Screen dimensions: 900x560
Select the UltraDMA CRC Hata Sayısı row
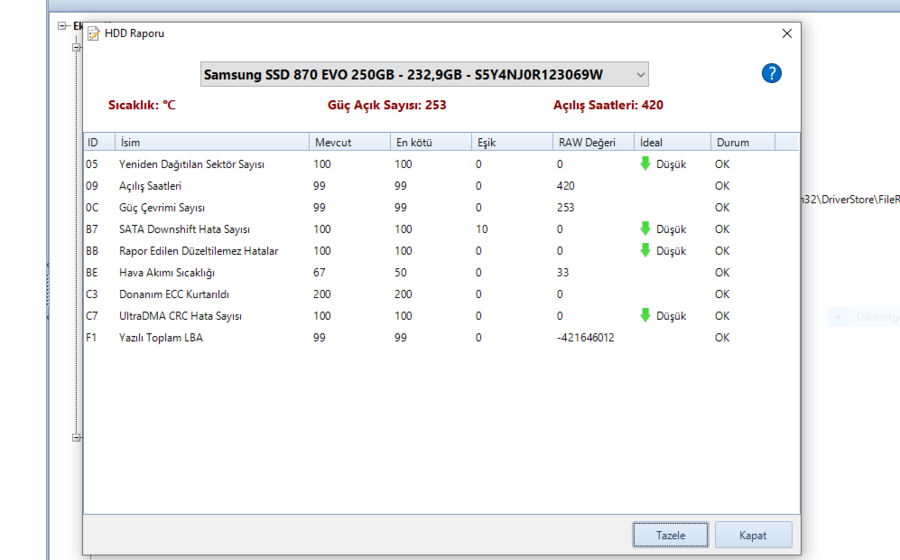[x=441, y=316]
